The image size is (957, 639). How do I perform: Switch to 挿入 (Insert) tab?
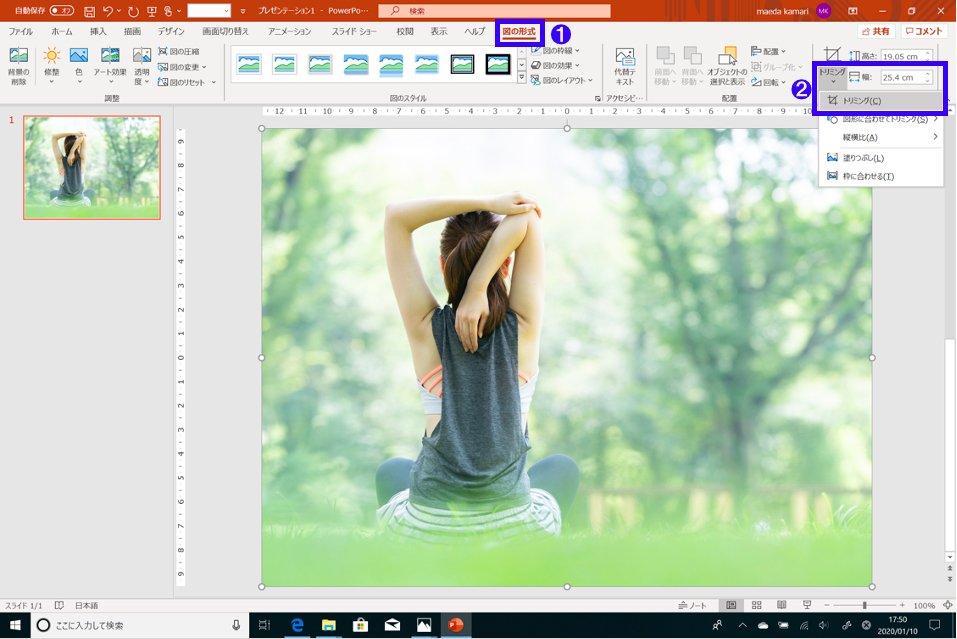[x=98, y=31]
